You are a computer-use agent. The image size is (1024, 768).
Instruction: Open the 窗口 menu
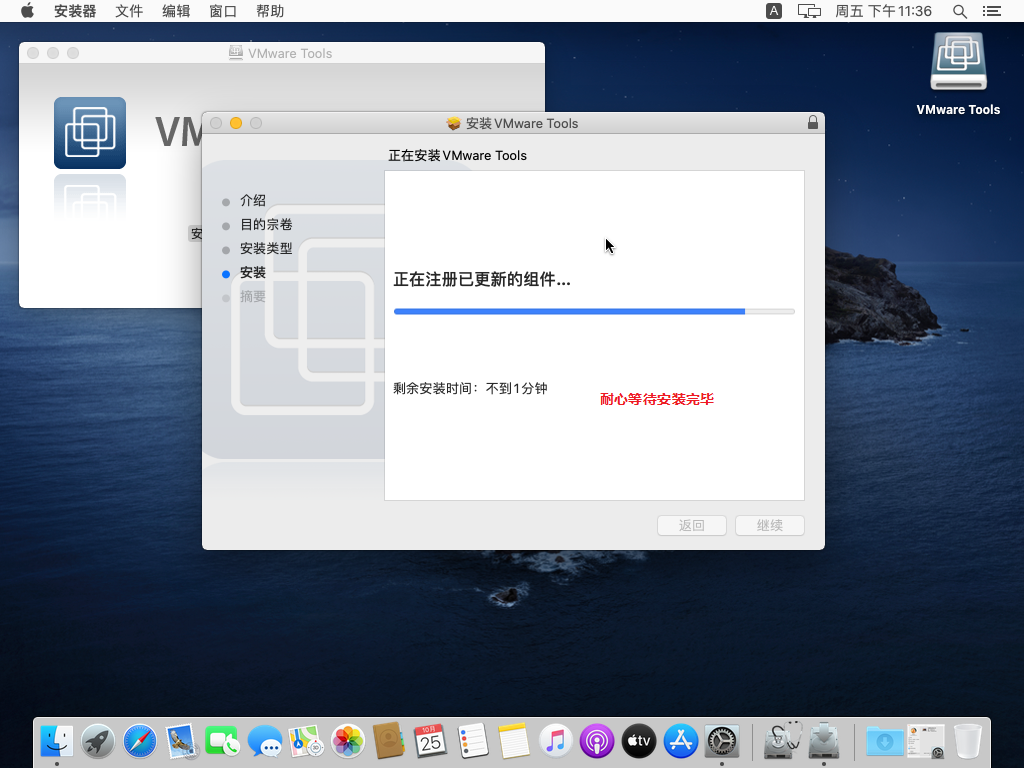click(223, 11)
